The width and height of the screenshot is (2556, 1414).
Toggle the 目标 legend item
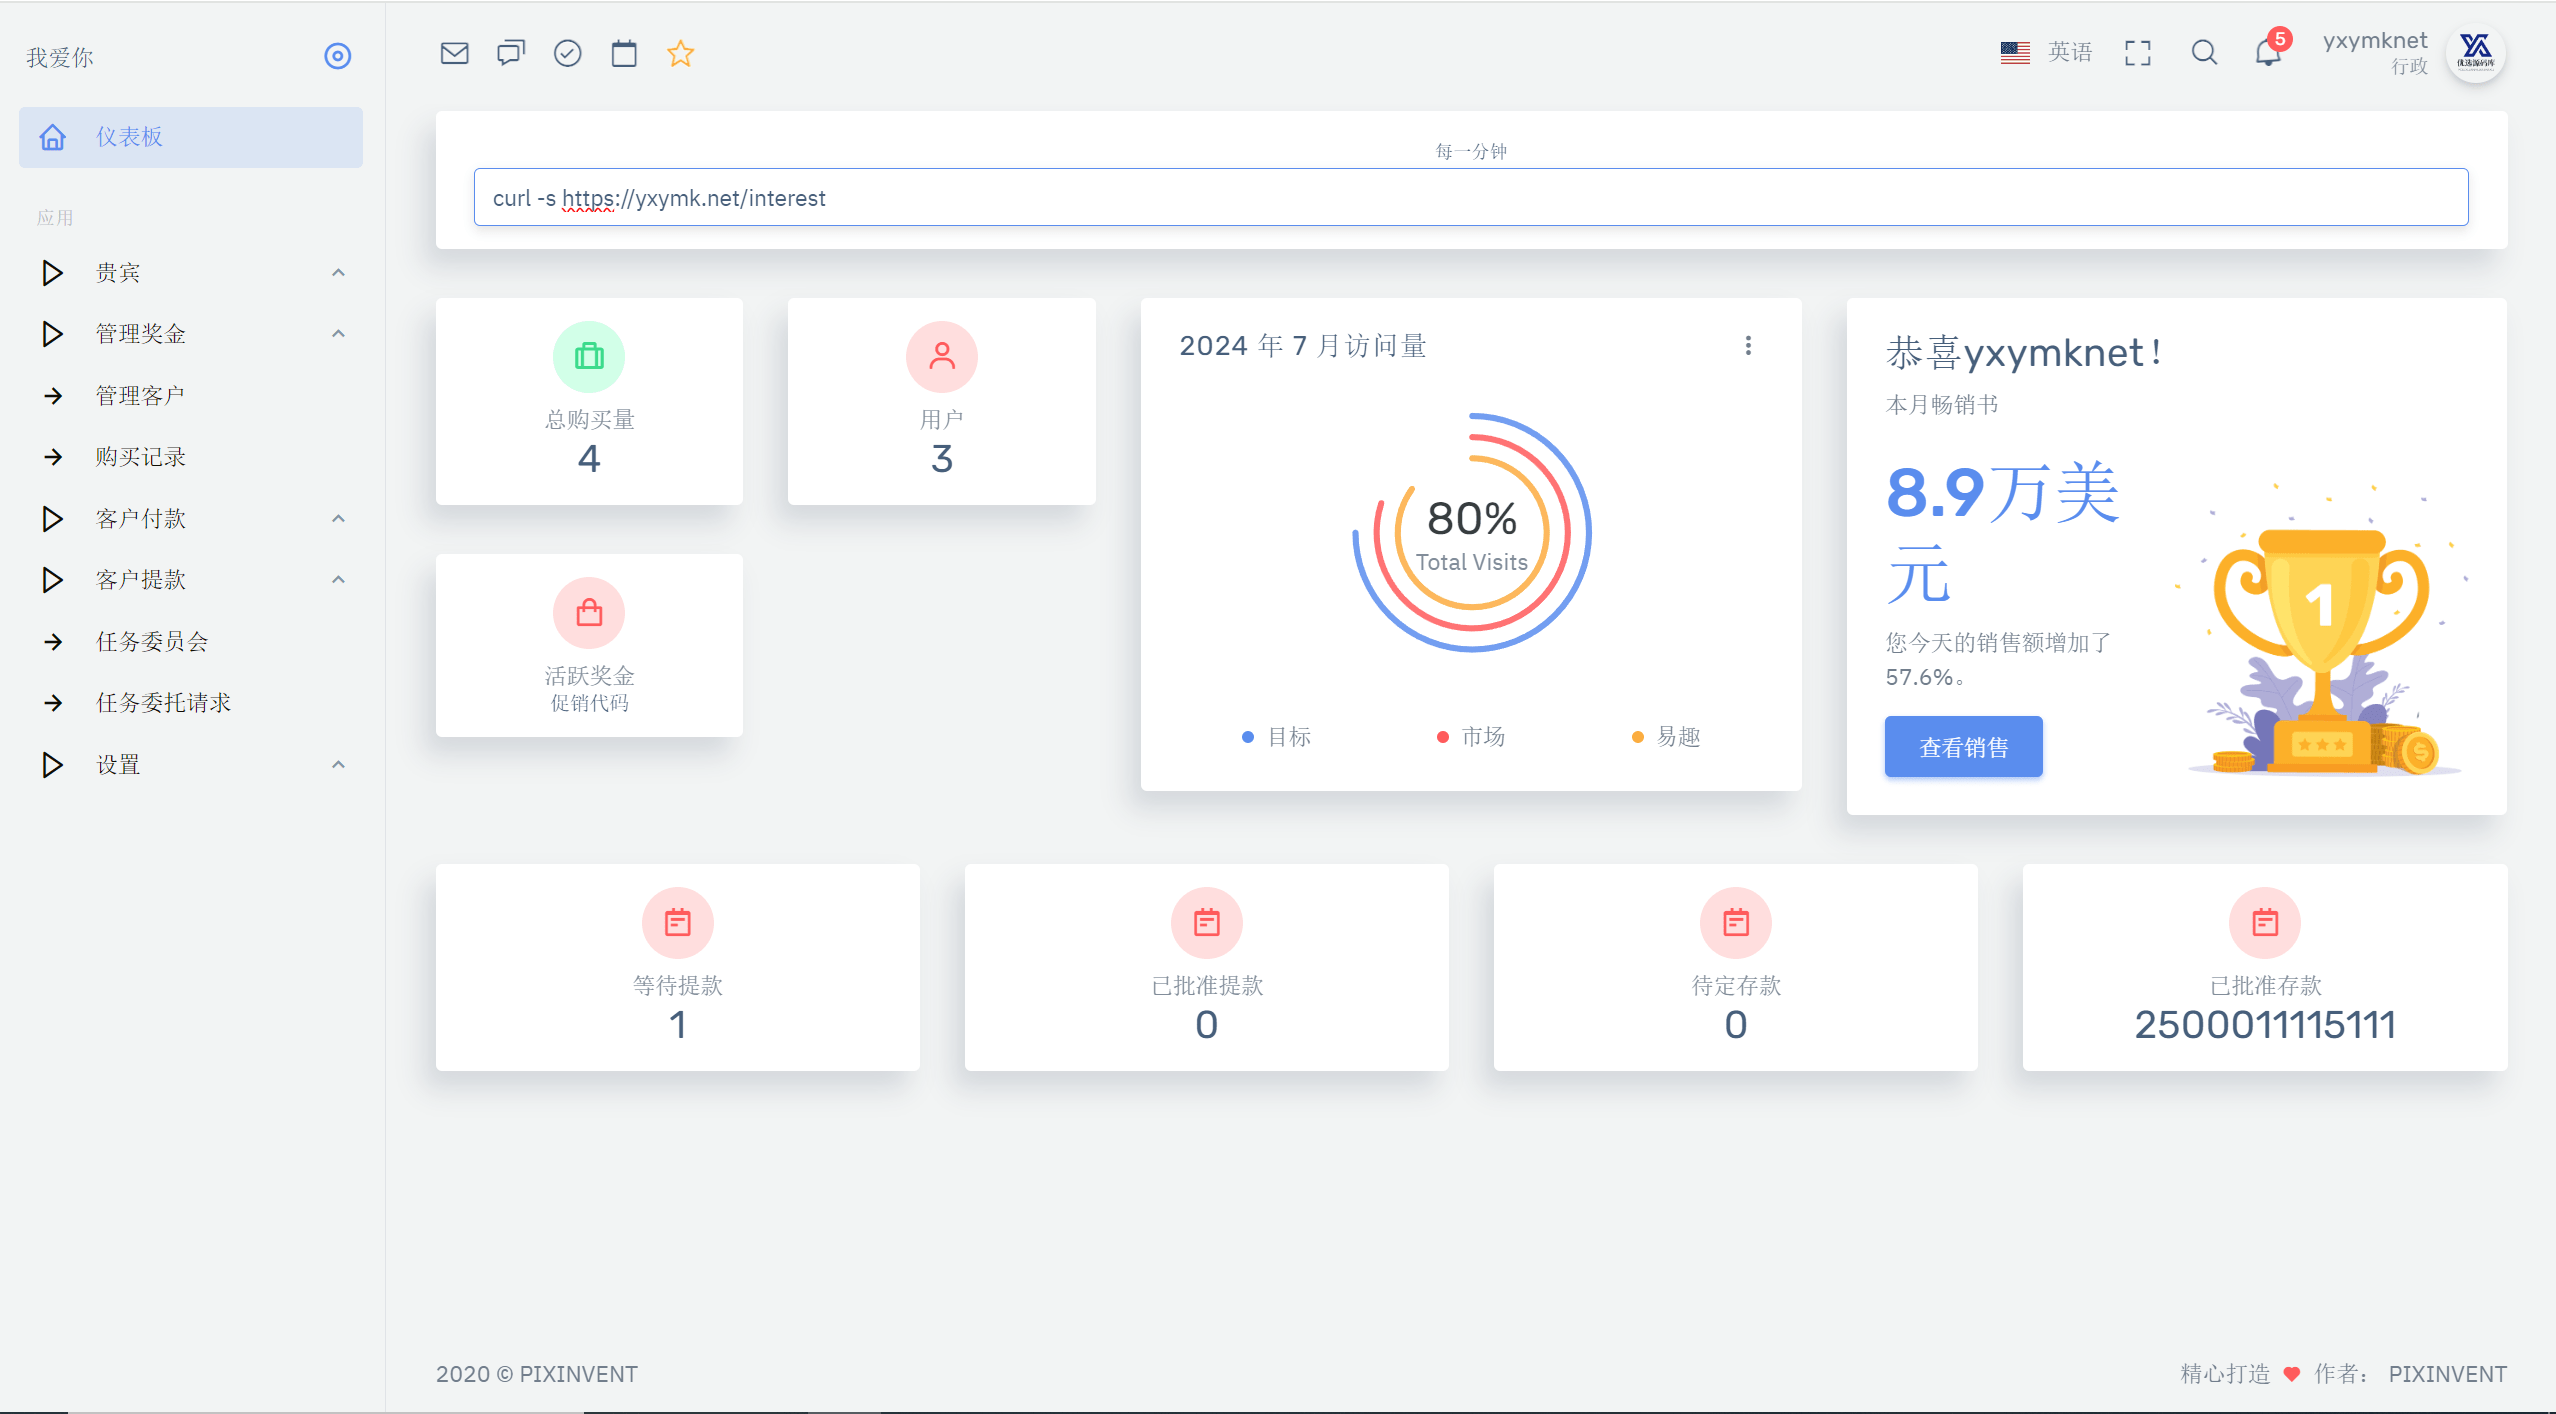pyautogui.click(x=1276, y=737)
